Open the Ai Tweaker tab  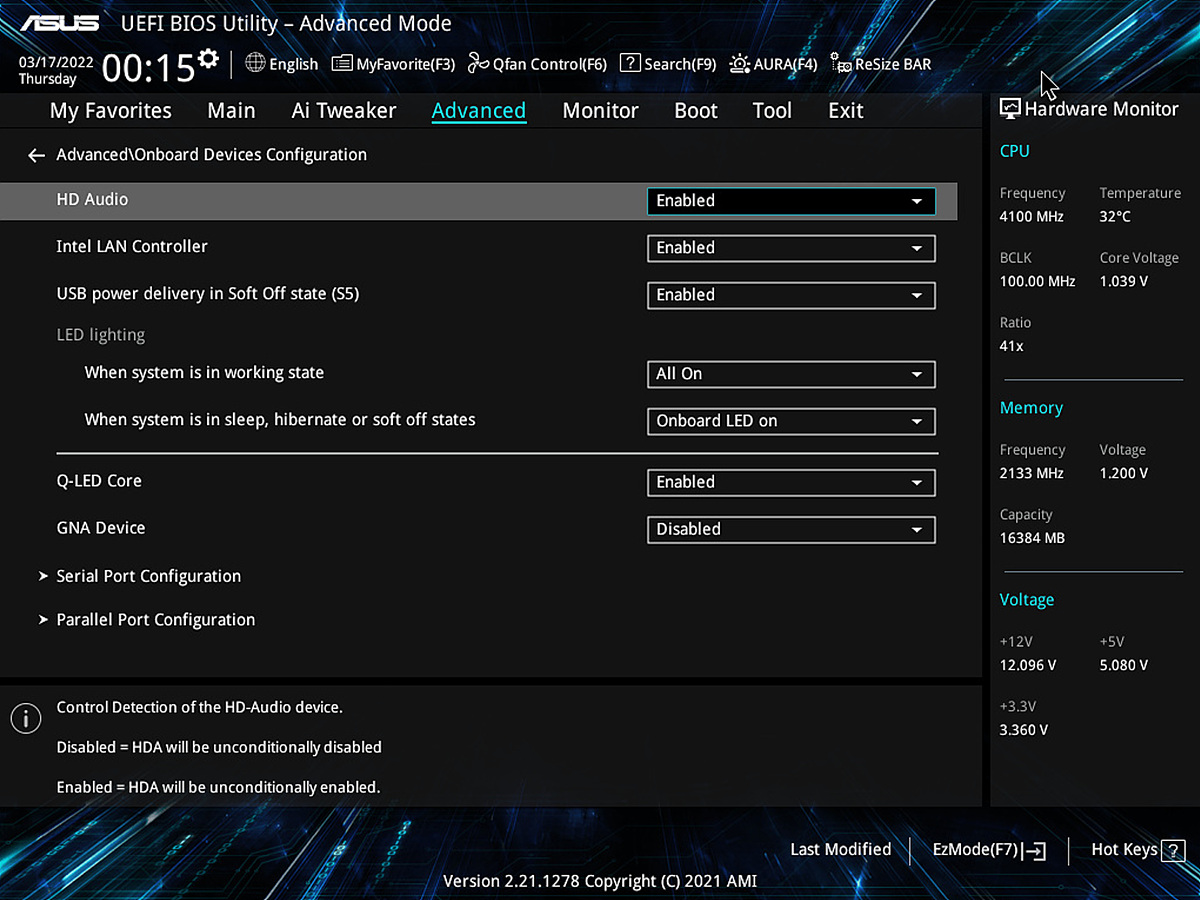point(344,111)
